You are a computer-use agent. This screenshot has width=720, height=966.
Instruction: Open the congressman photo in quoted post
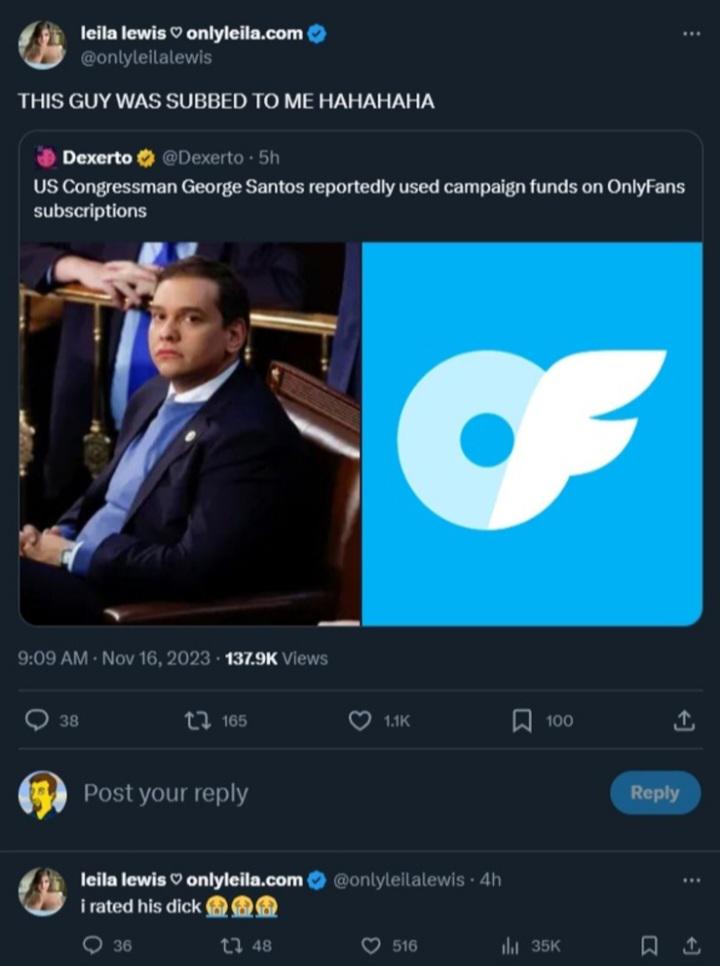[190, 433]
